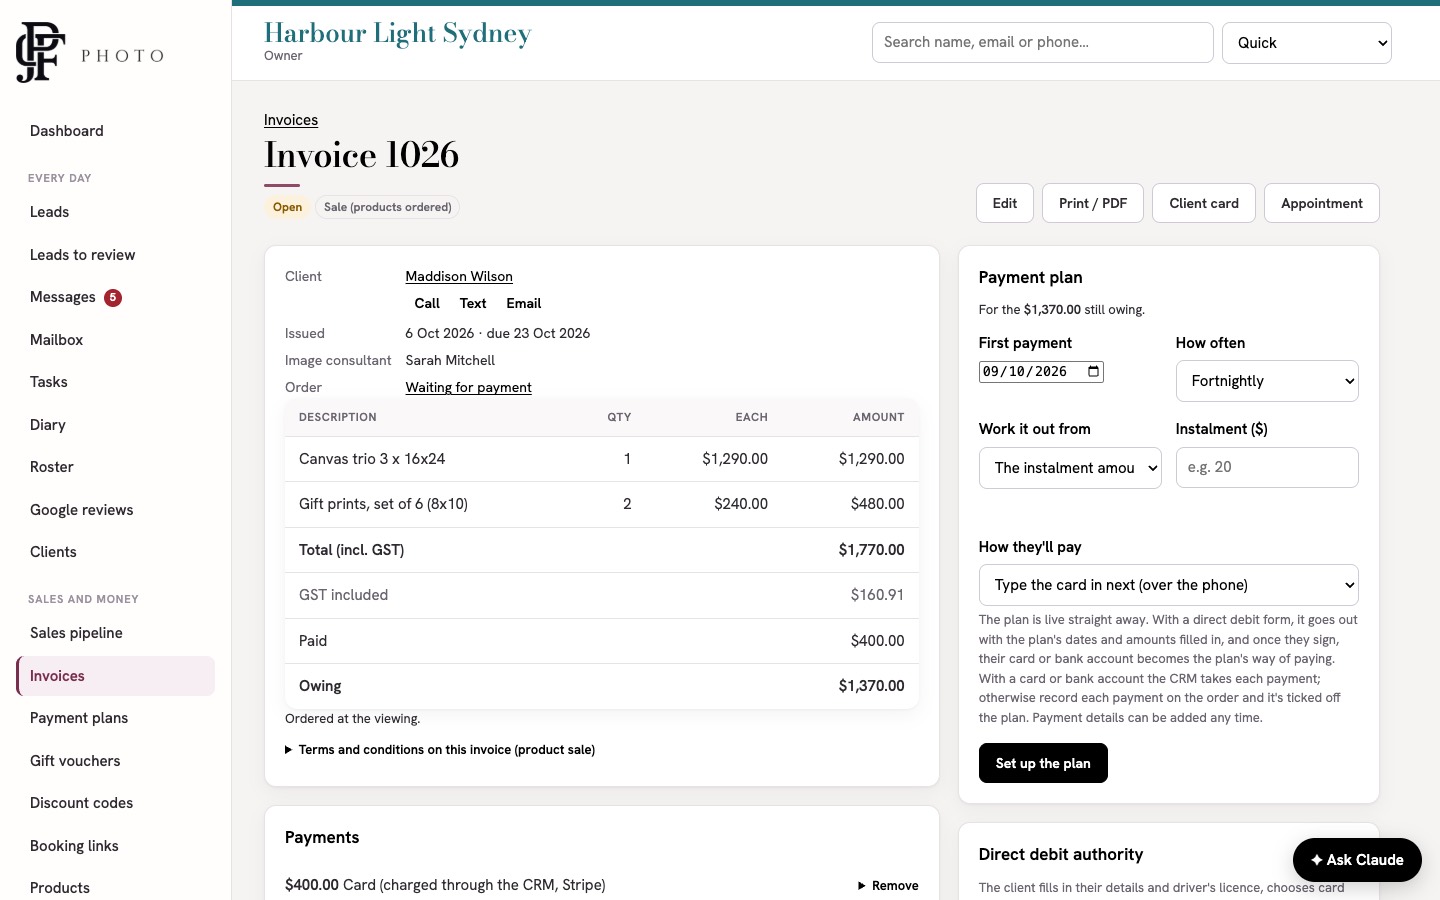The image size is (1440, 900).
Task: Open Leads to review
Action: coord(115,255)
